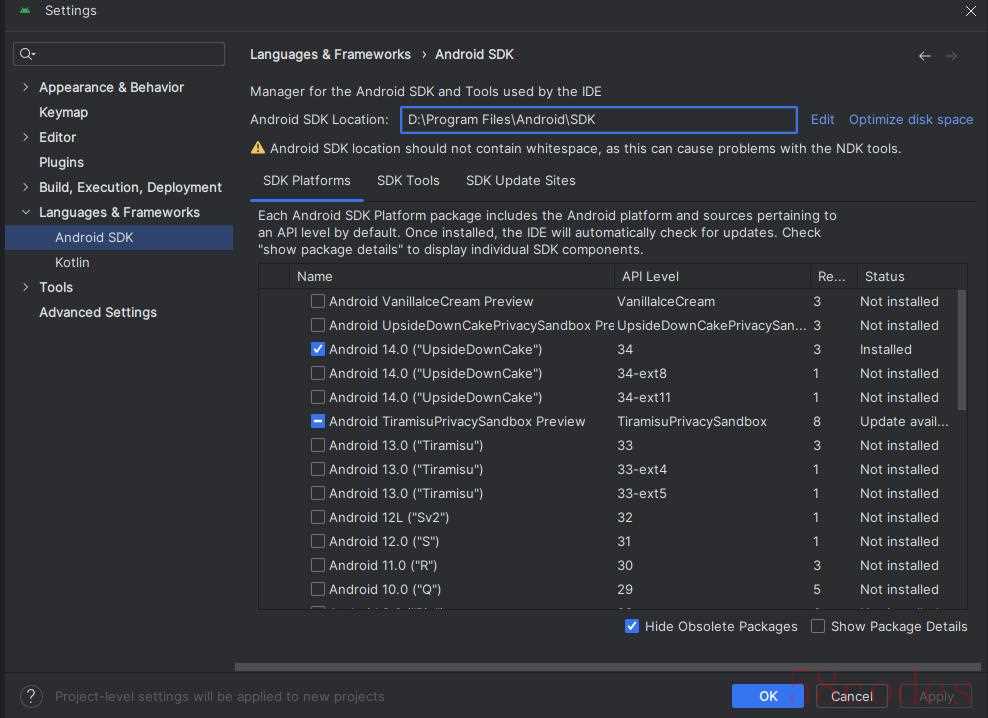
Task: Expand the Editor section arrow
Action: (x=25, y=137)
